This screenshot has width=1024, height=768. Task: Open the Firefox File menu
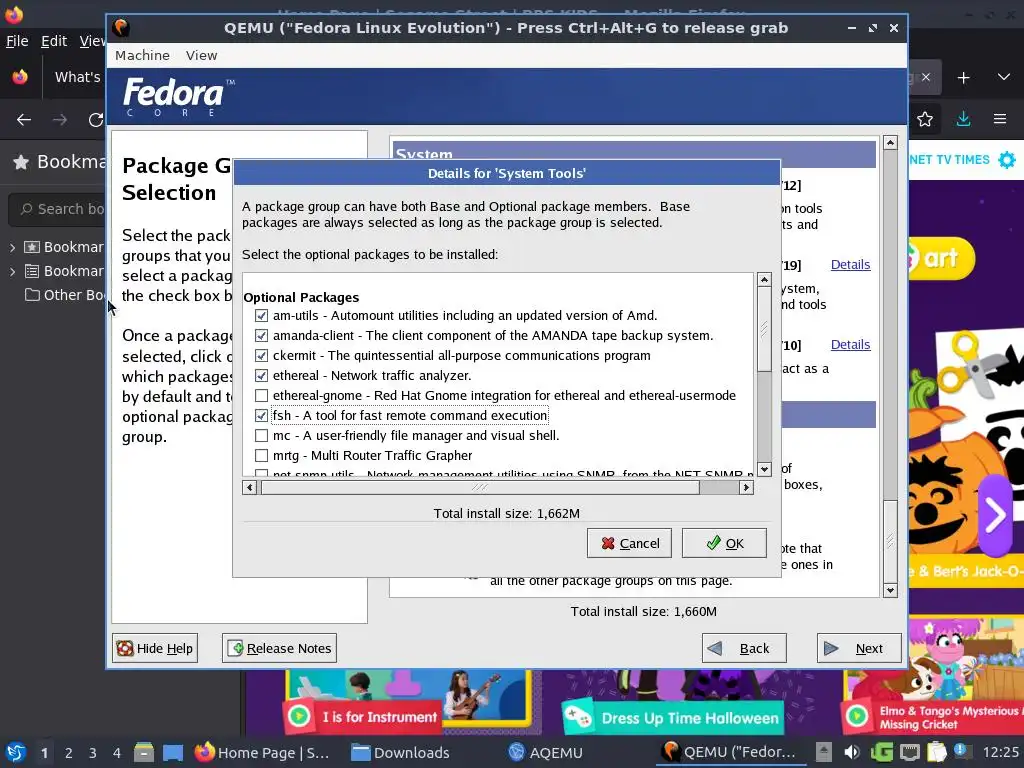[x=17, y=41]
